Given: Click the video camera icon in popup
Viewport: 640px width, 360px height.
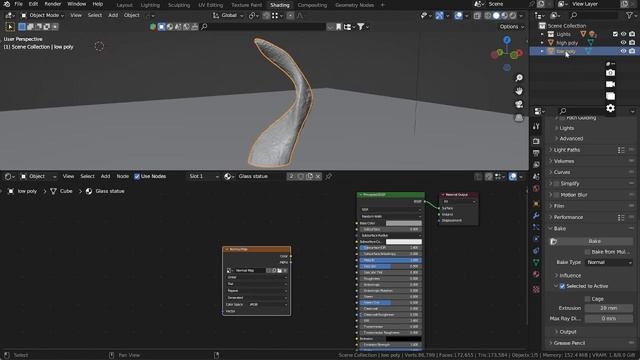Looking at the screenshot, I should pyautogui.click(x=610, y=84).
